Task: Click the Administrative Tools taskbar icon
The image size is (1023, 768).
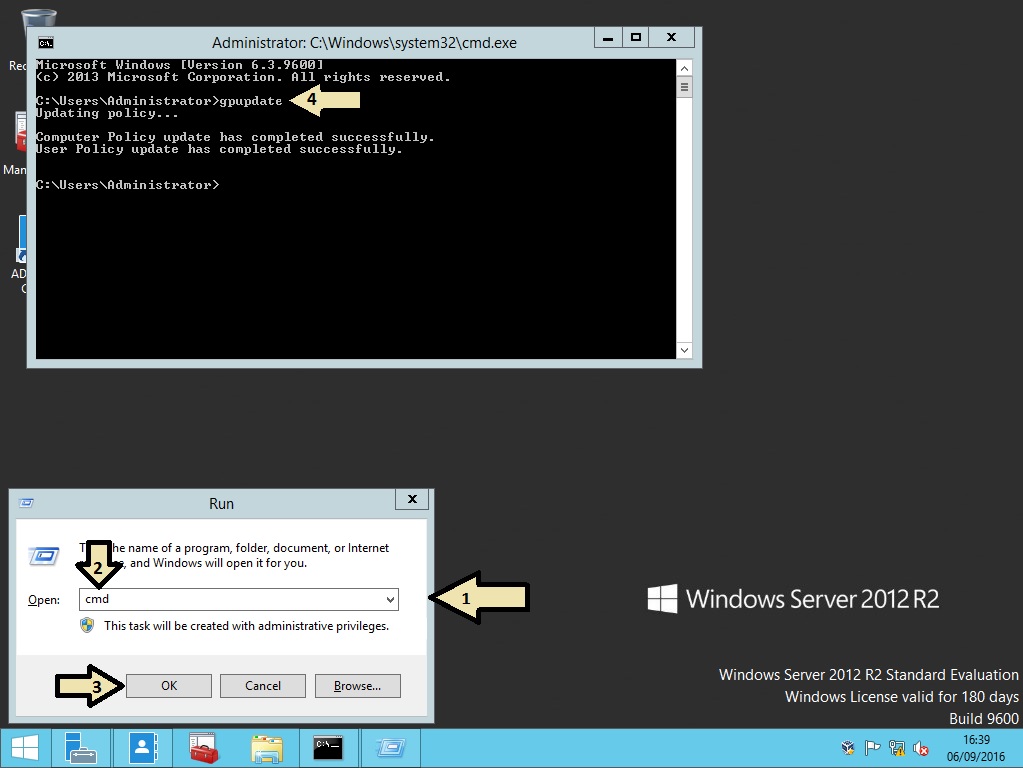Action: point(204,747)
